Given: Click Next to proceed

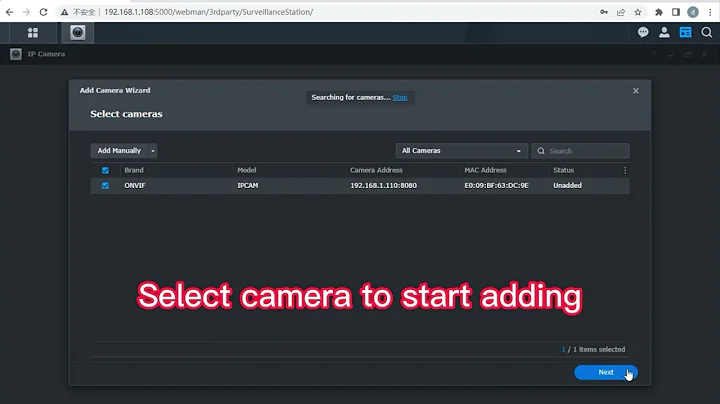Looking at the screenshot, I should pos(606,372).
